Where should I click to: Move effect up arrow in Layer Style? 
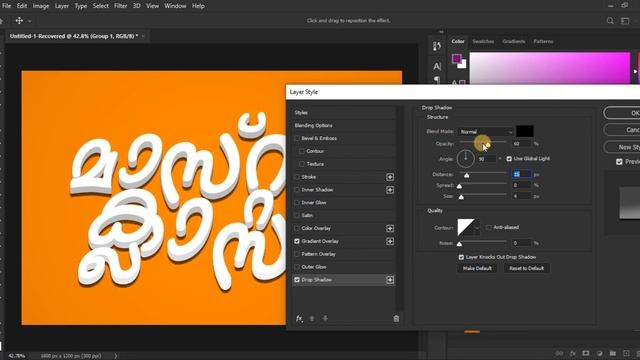[x=312, y=318]
